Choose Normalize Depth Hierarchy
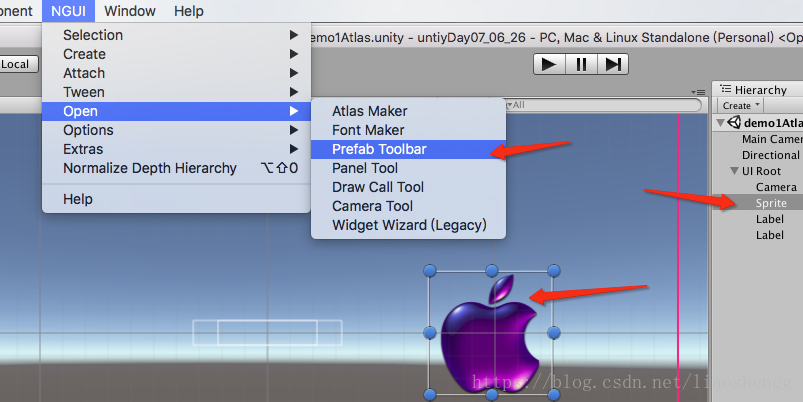803x402 pixels. [x=176, y=168]
